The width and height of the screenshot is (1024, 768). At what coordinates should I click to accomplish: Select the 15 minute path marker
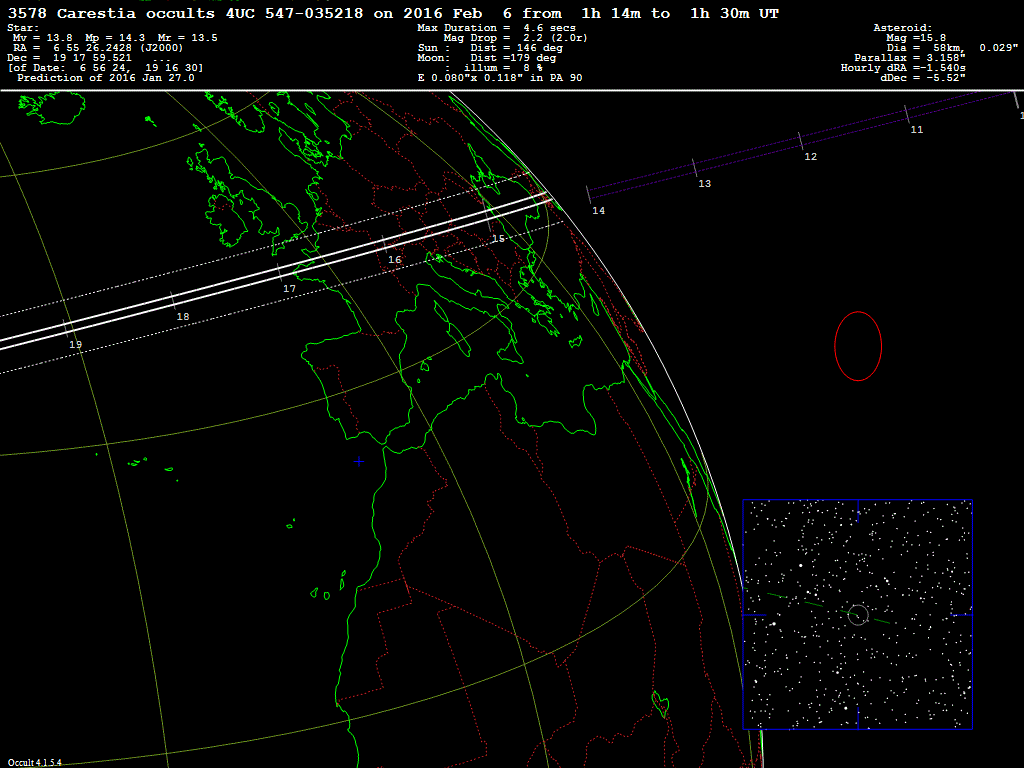pos(498,239)
